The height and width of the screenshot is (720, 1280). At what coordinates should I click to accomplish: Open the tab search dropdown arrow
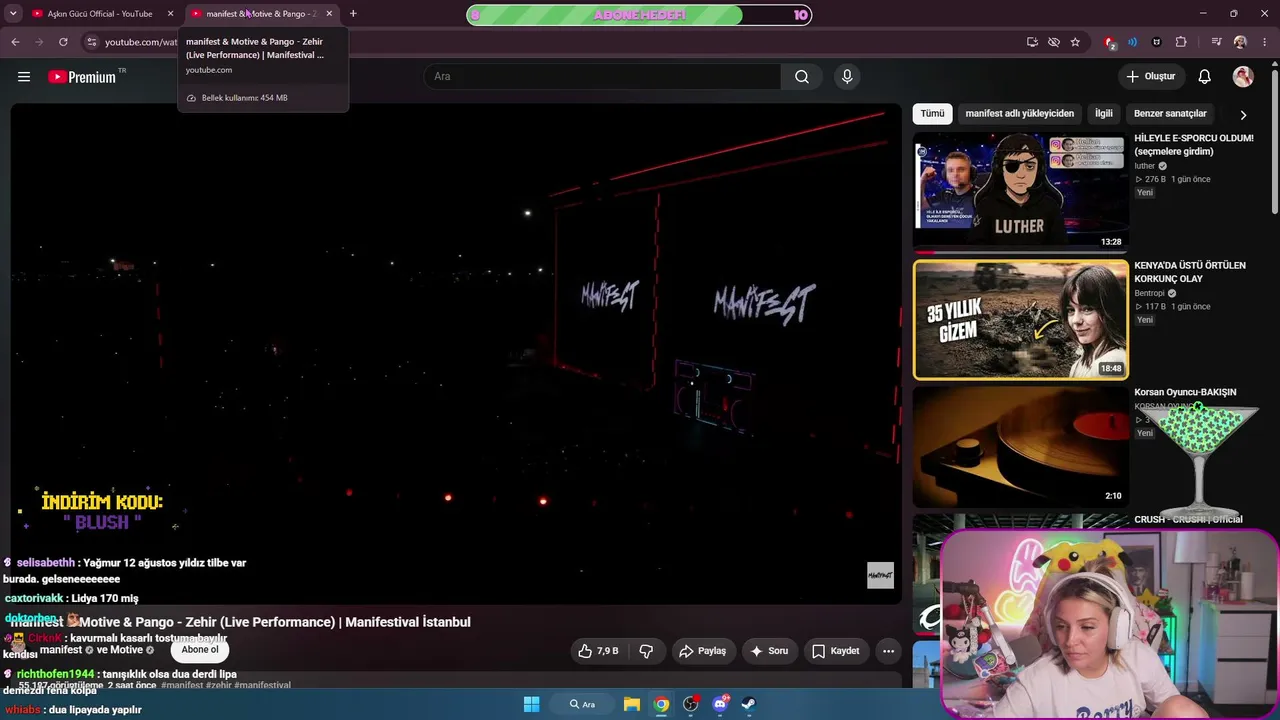pyautogui.click(x=13, y=14)
